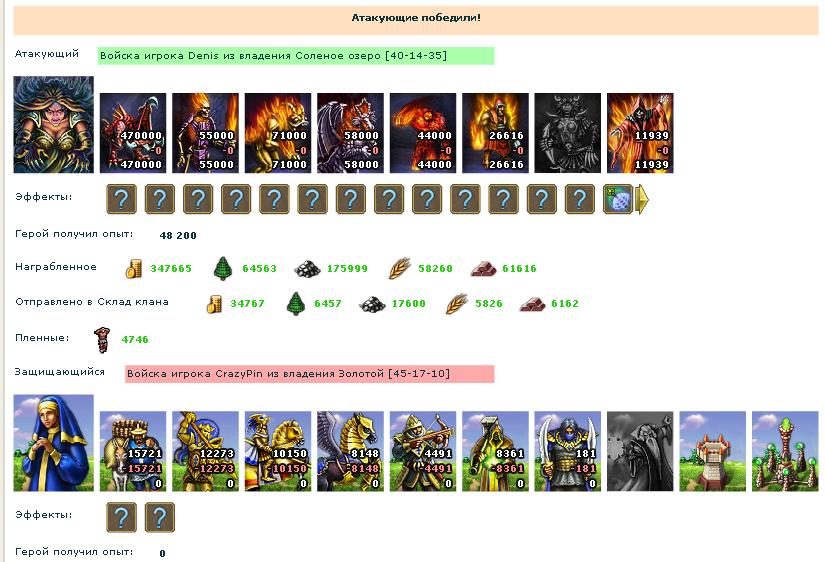The image size is (825, 562).
Task: Click the globe effect icon in attacker effects
Action: 618,199
